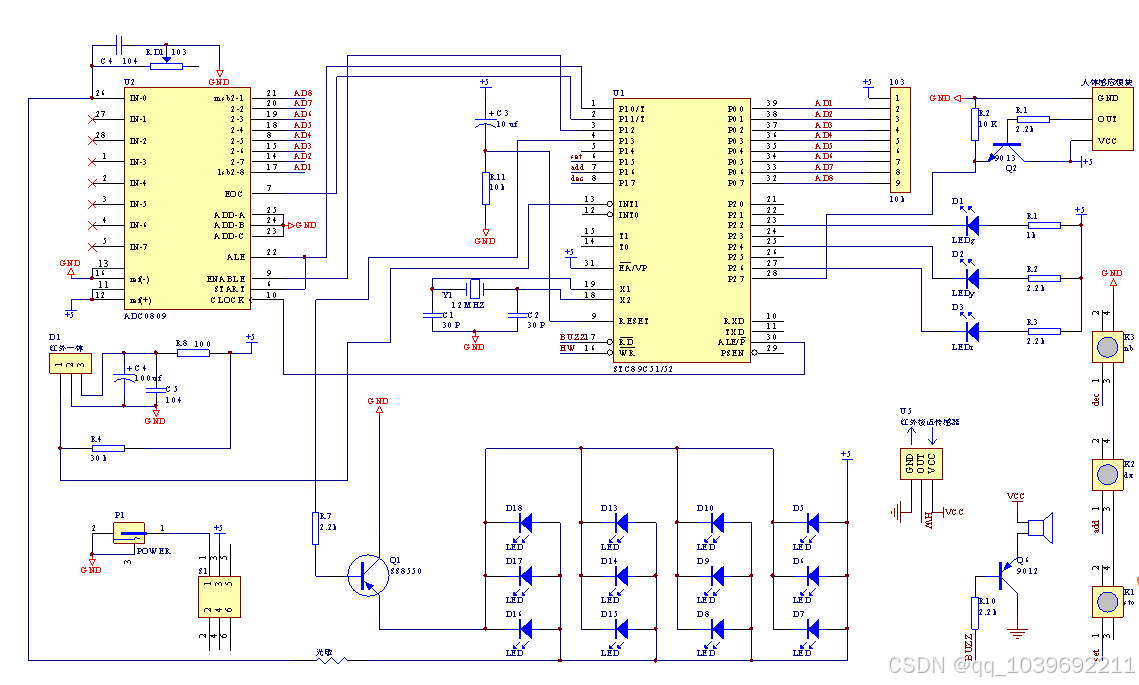Screen dimensions: 1139x685
Task: Click the CLOCK pin label on U2
Action: [x=227, y=300]
